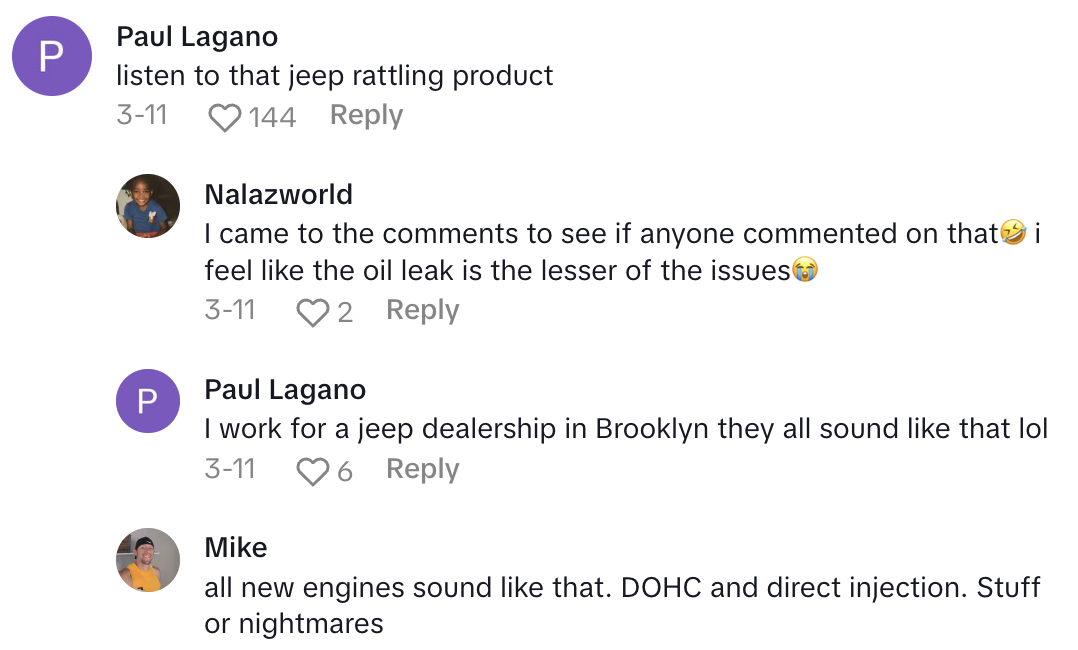Heart Paul Lagano's Brooklyn dealership reply
The height and width of the screenshot is (650, 1078).
(x=313, y=472)
